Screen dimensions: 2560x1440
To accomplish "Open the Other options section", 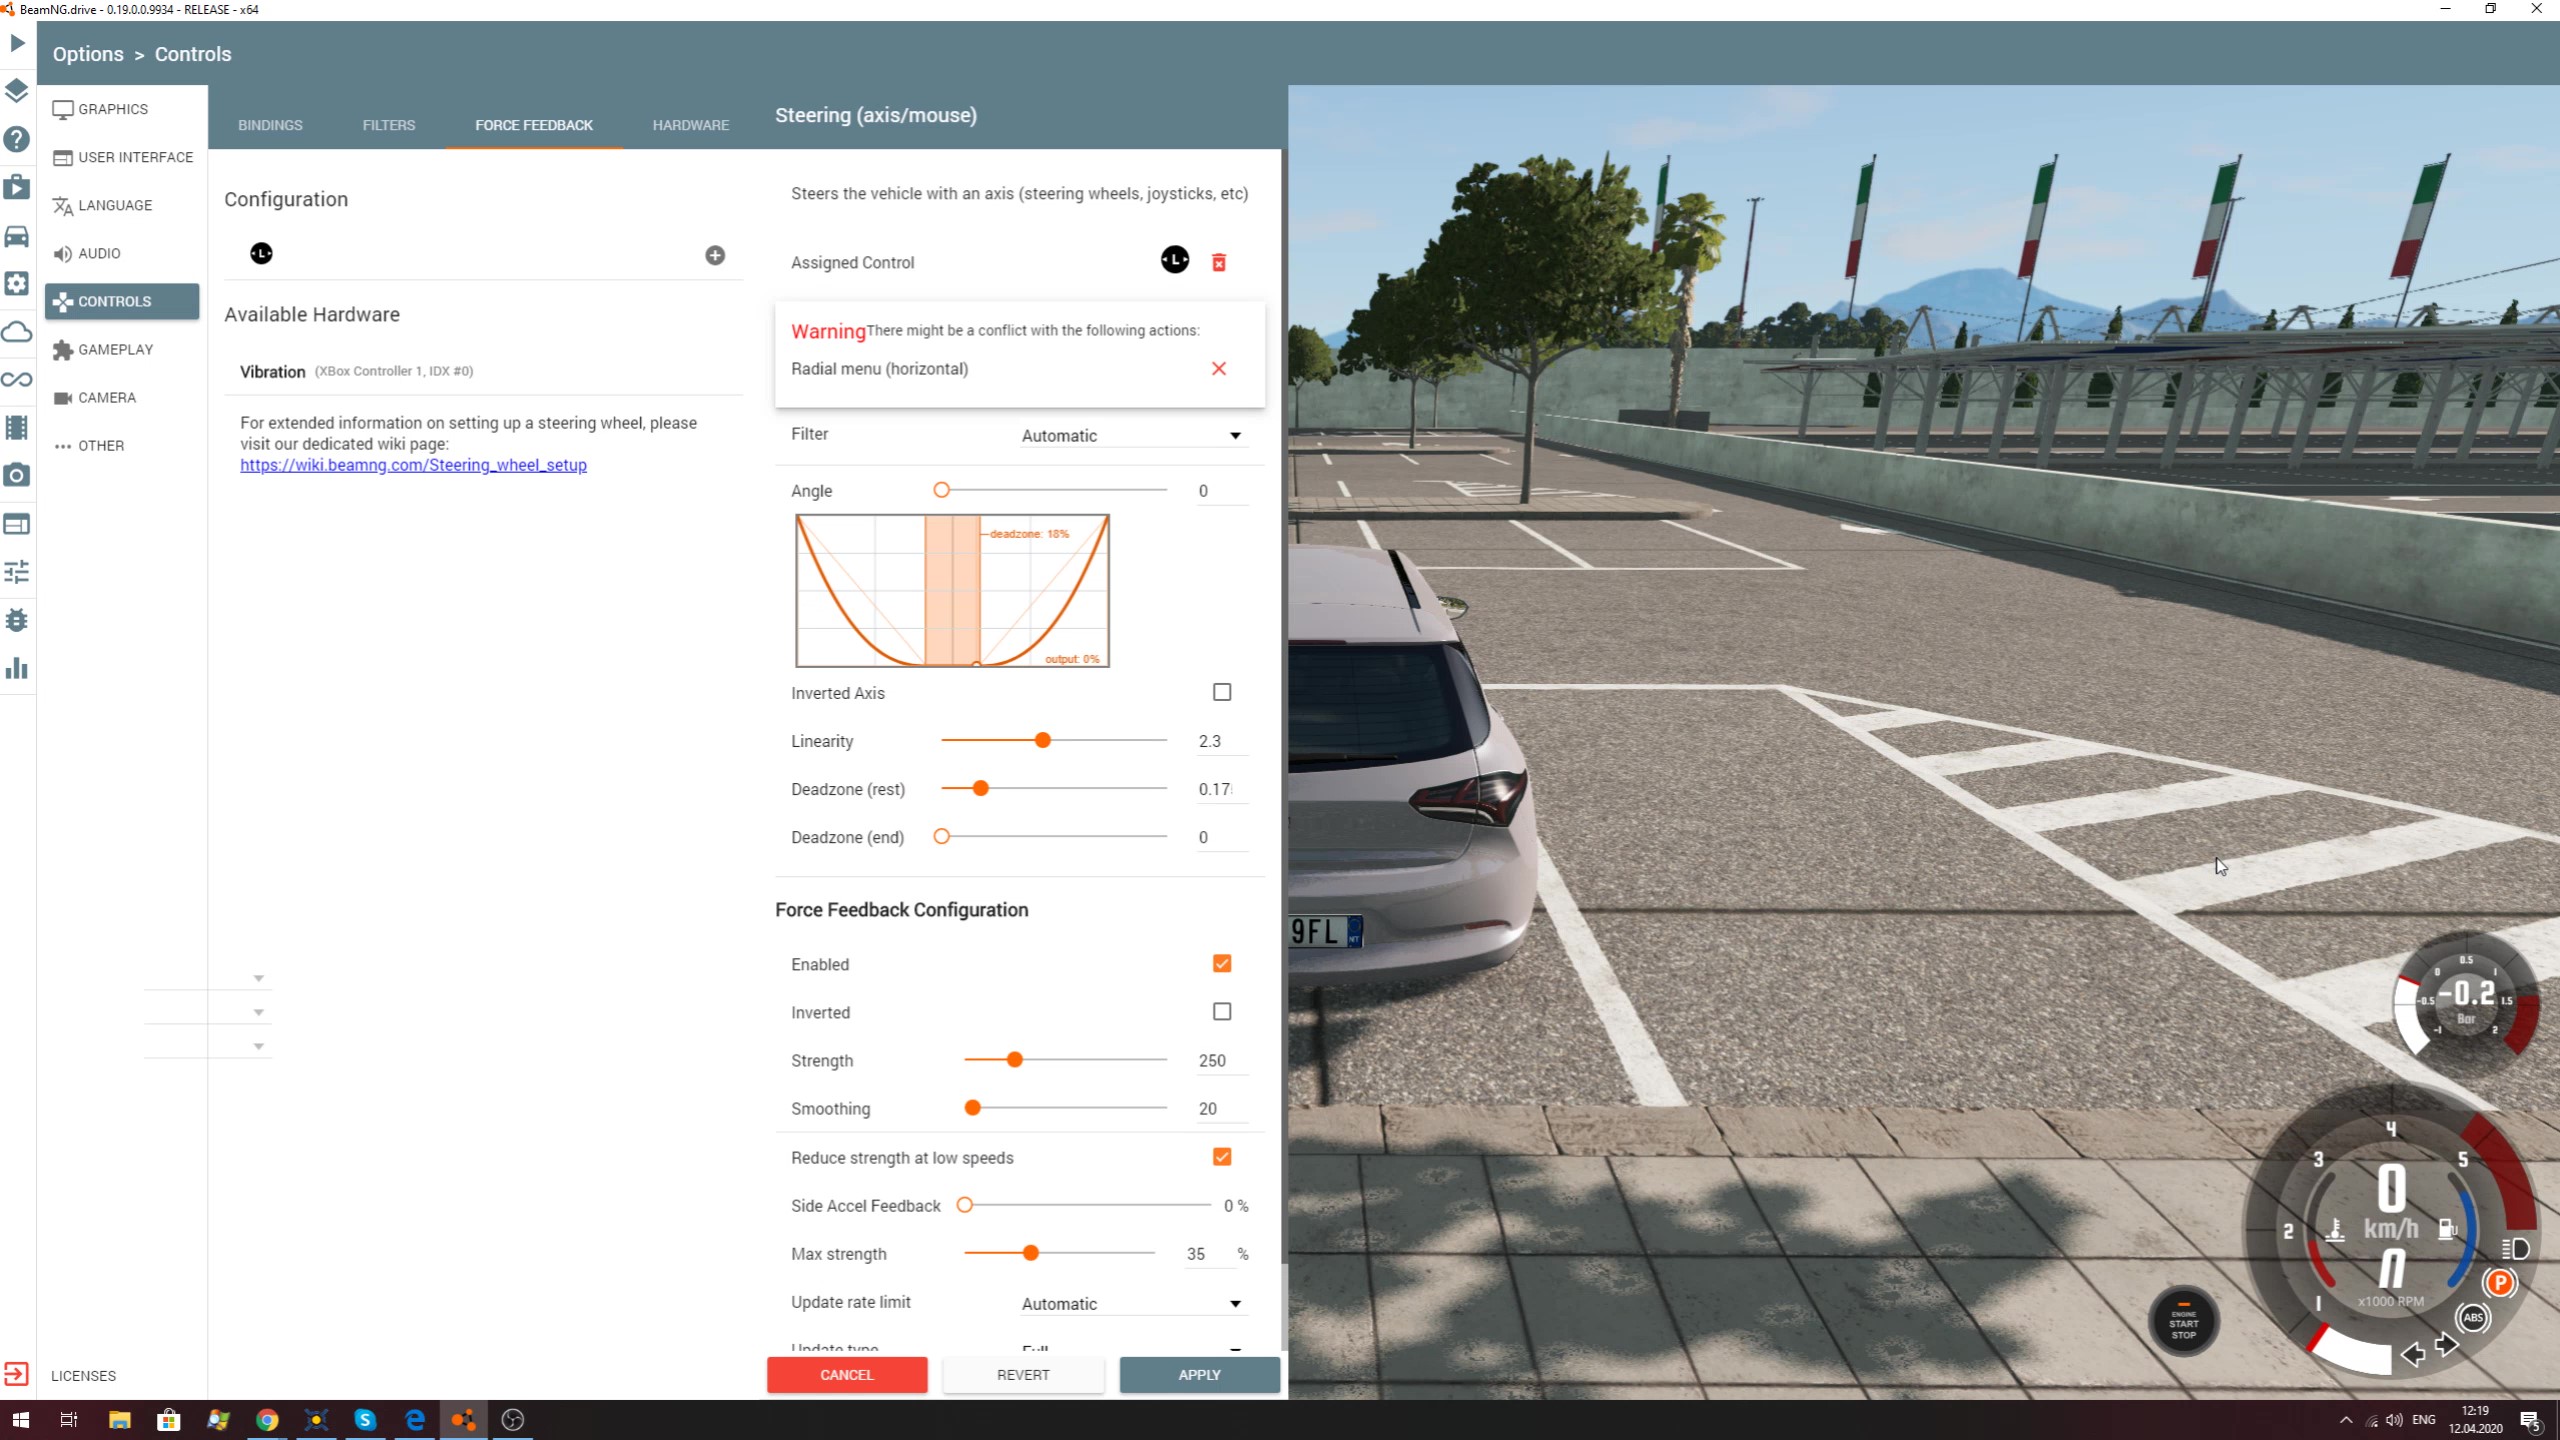I will tap(121, 446).
